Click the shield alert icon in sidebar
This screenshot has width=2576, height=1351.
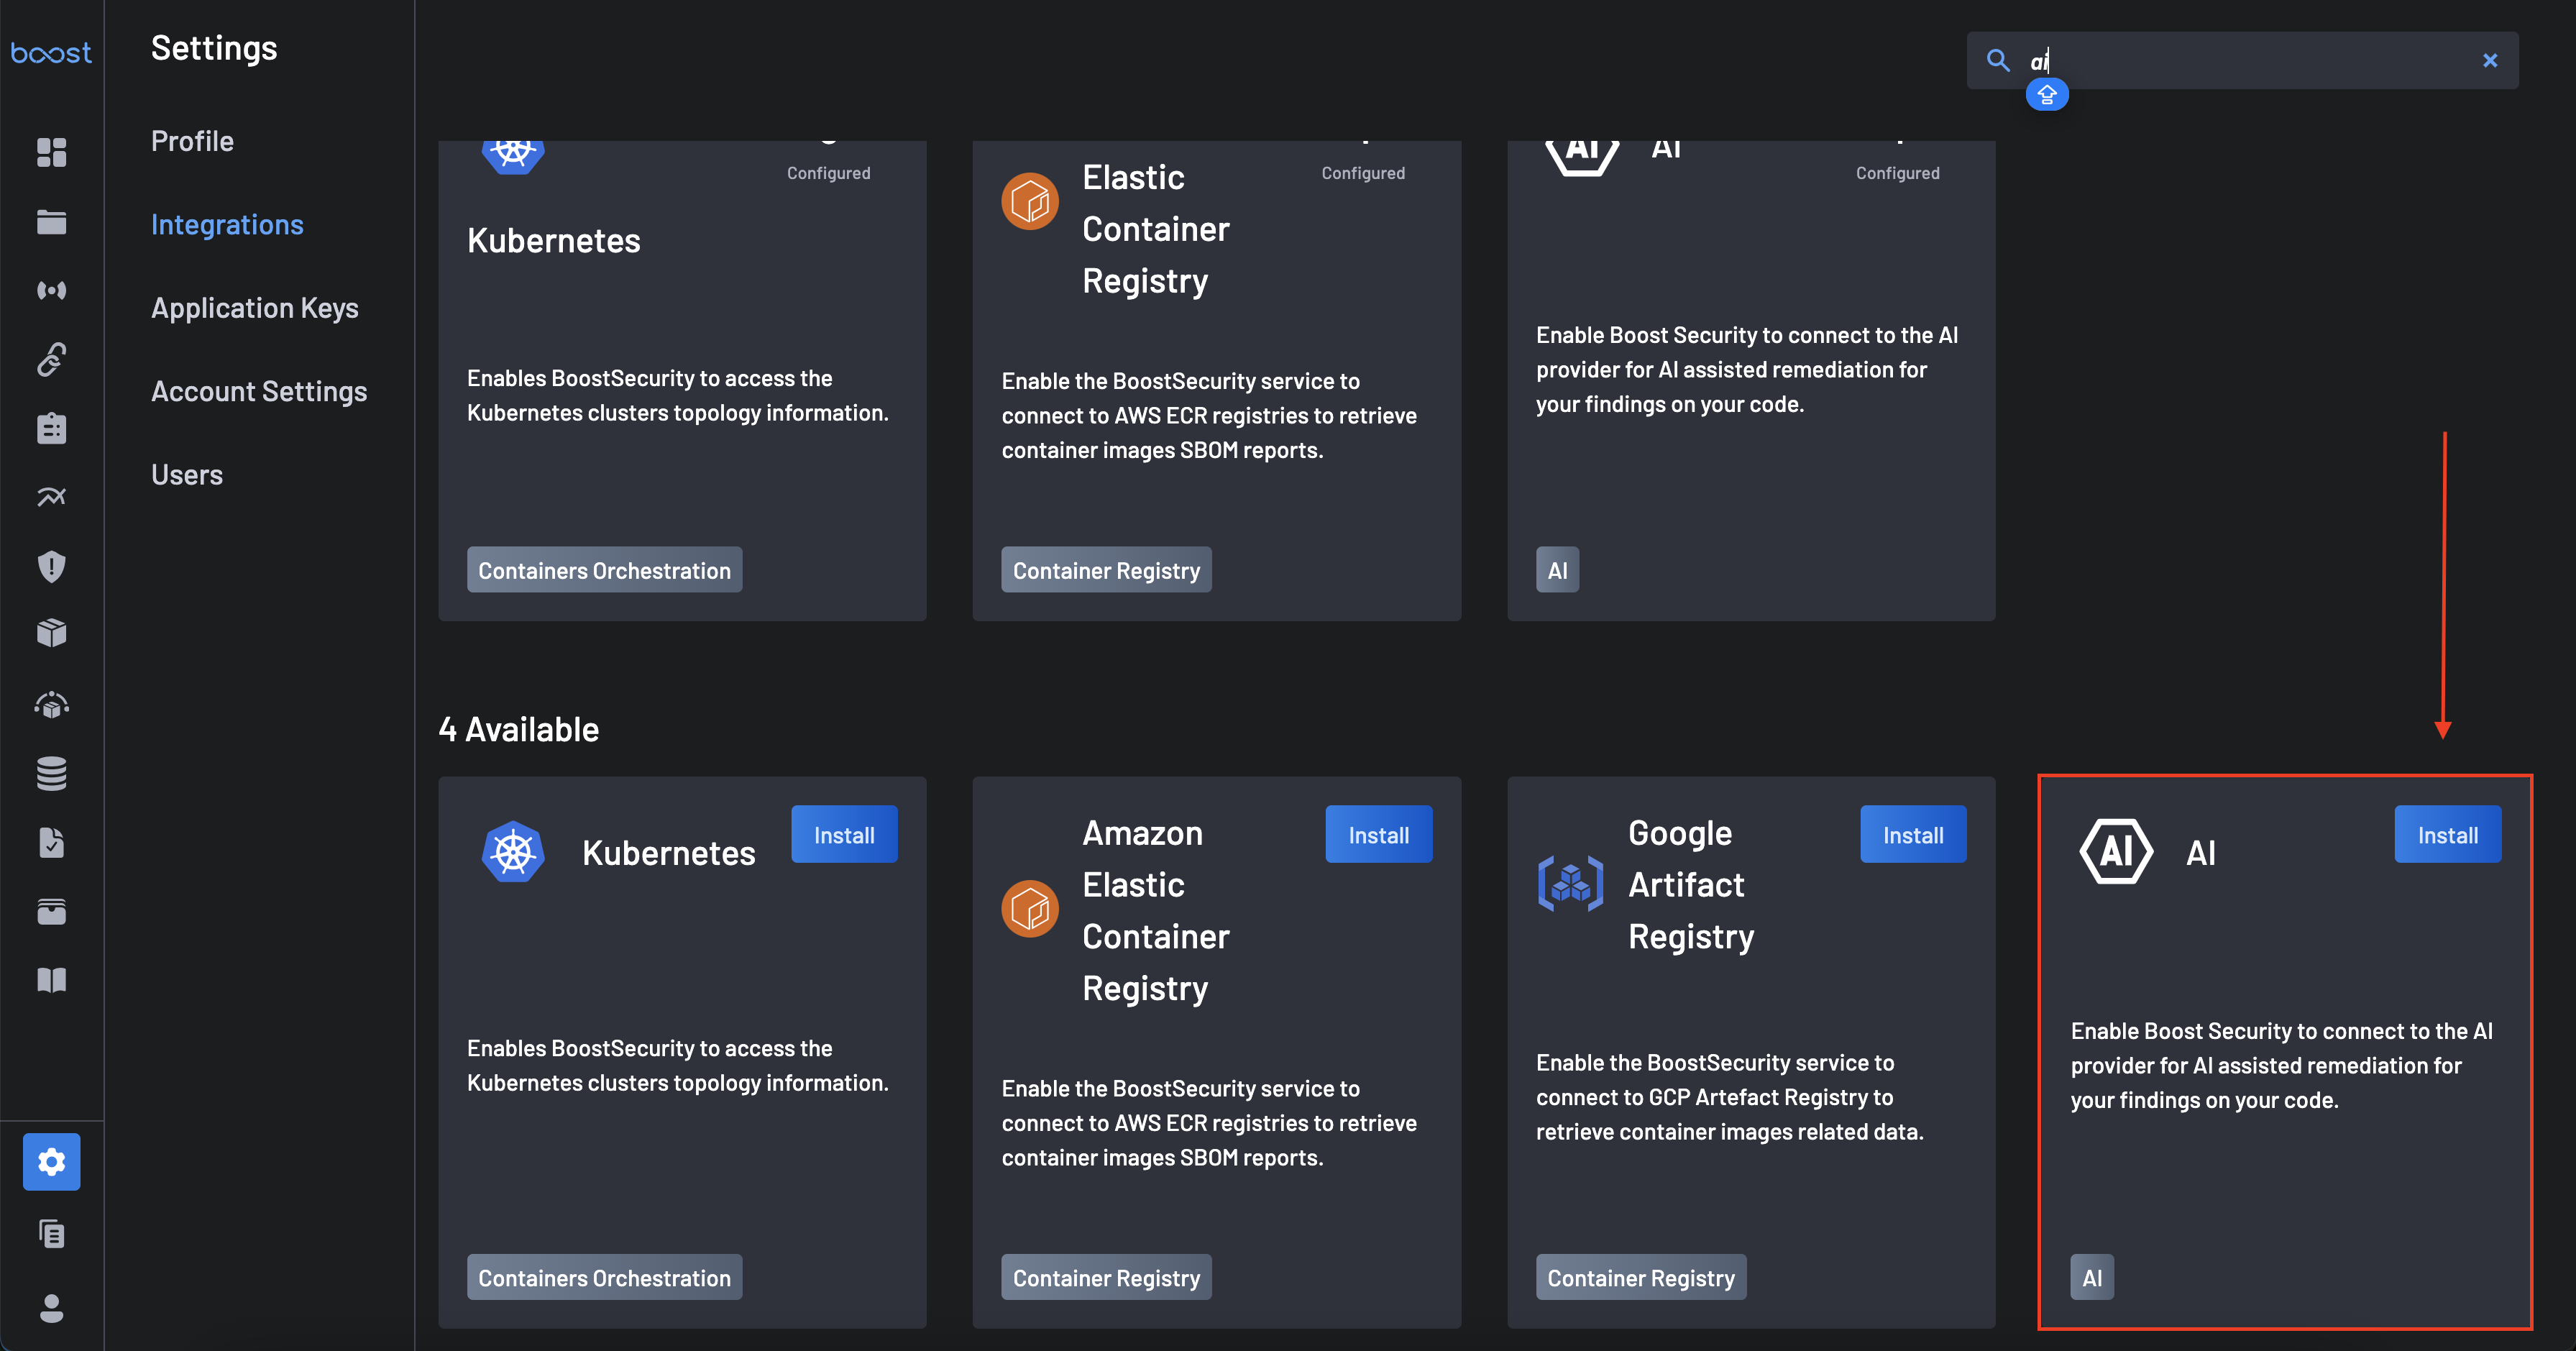click(51, 566)
